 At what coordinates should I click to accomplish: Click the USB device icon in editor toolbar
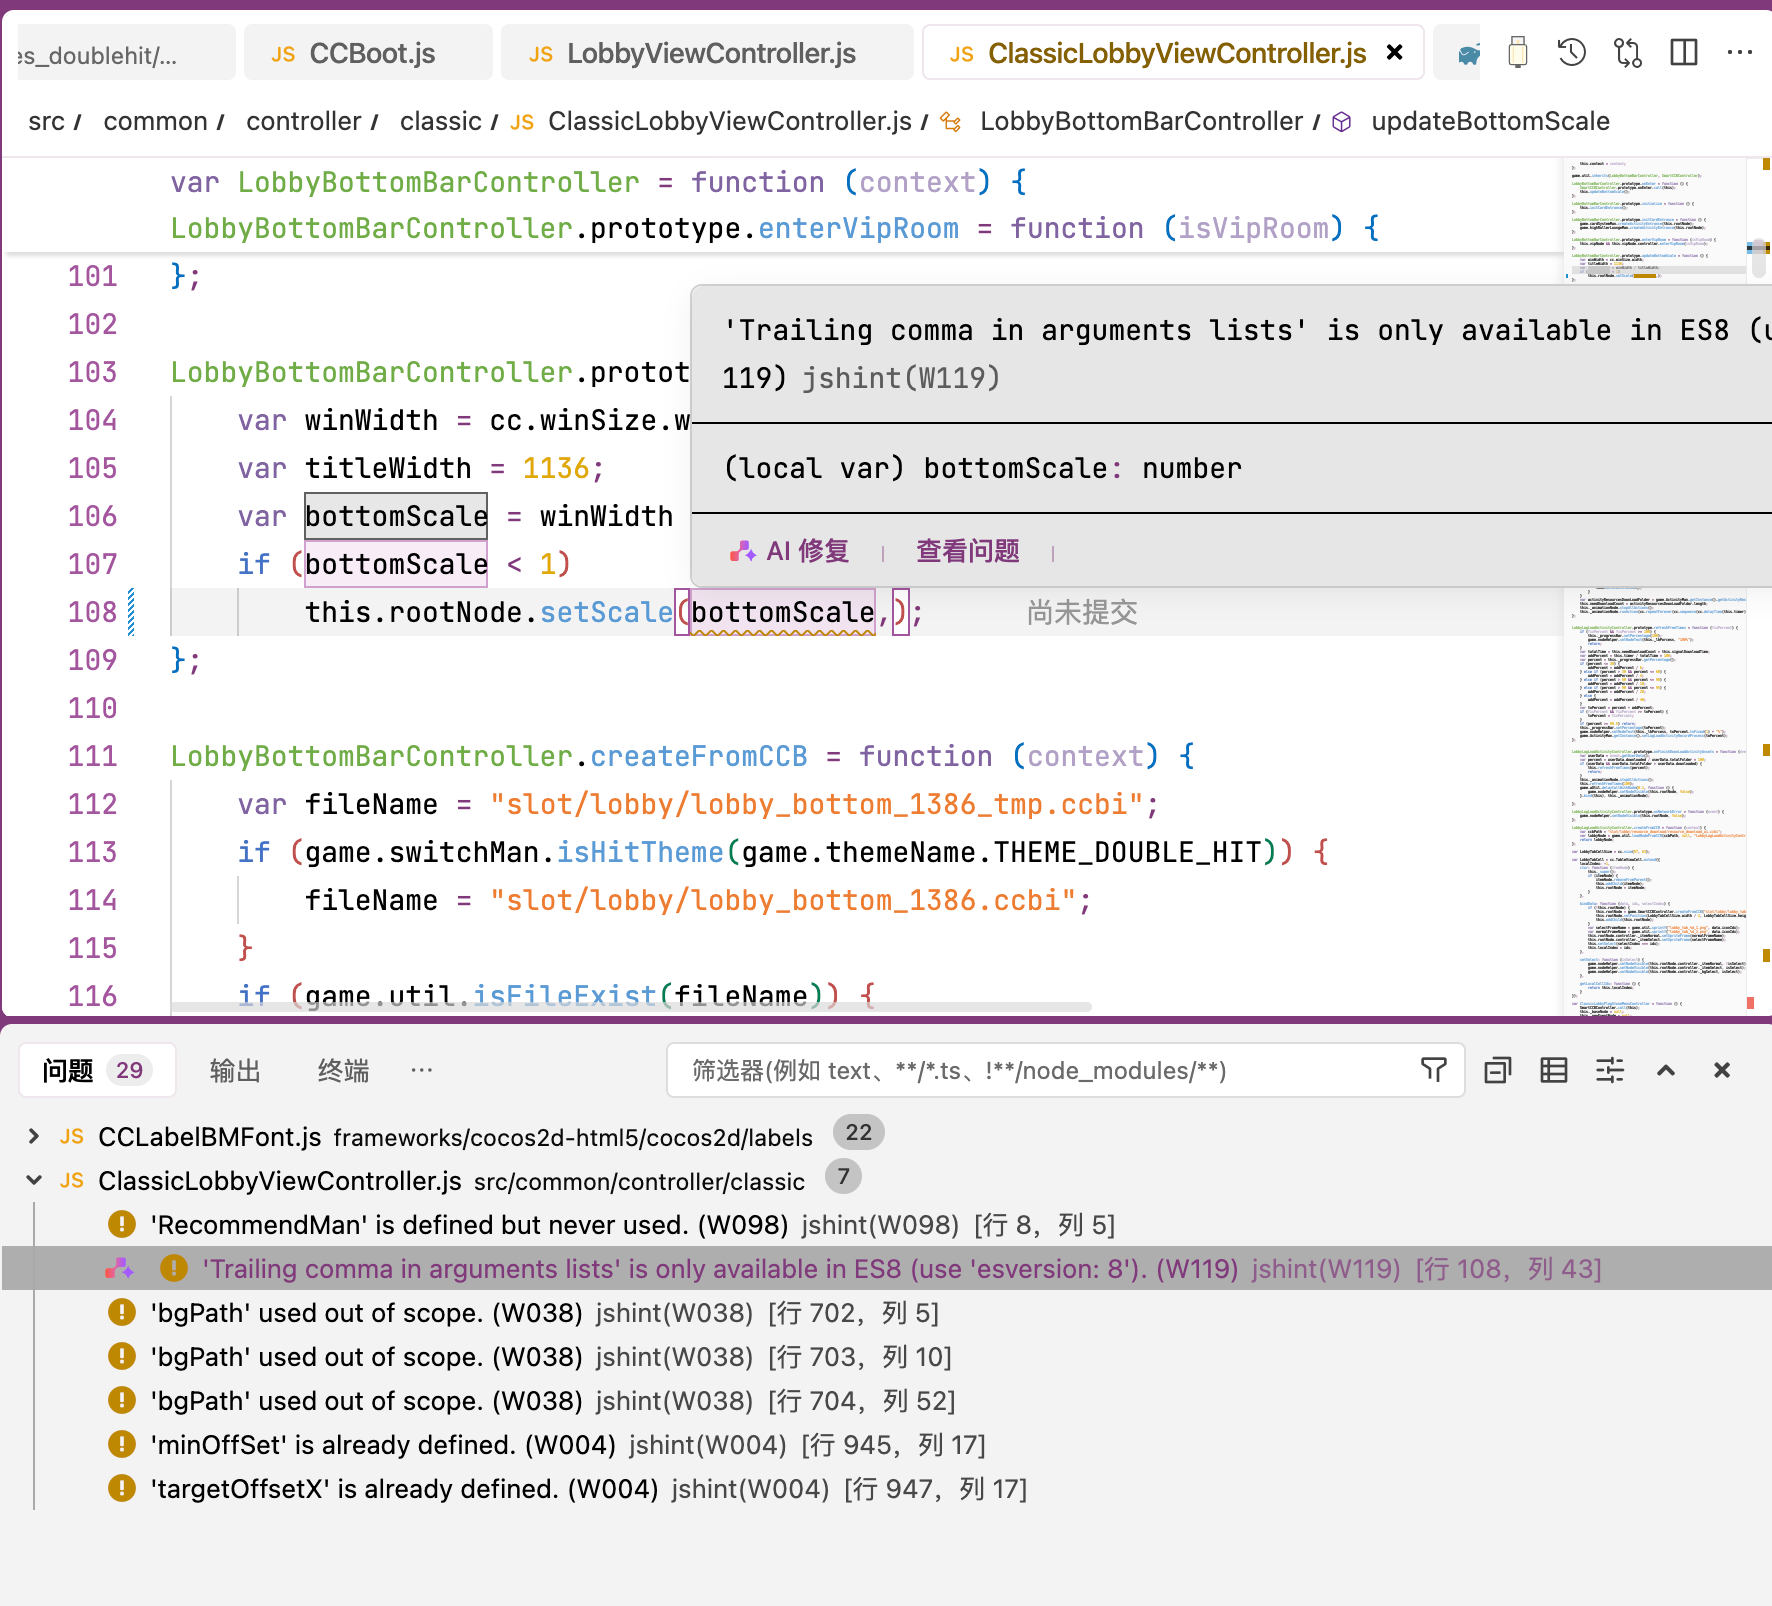pyautogui.click(x=1517, y=52)
